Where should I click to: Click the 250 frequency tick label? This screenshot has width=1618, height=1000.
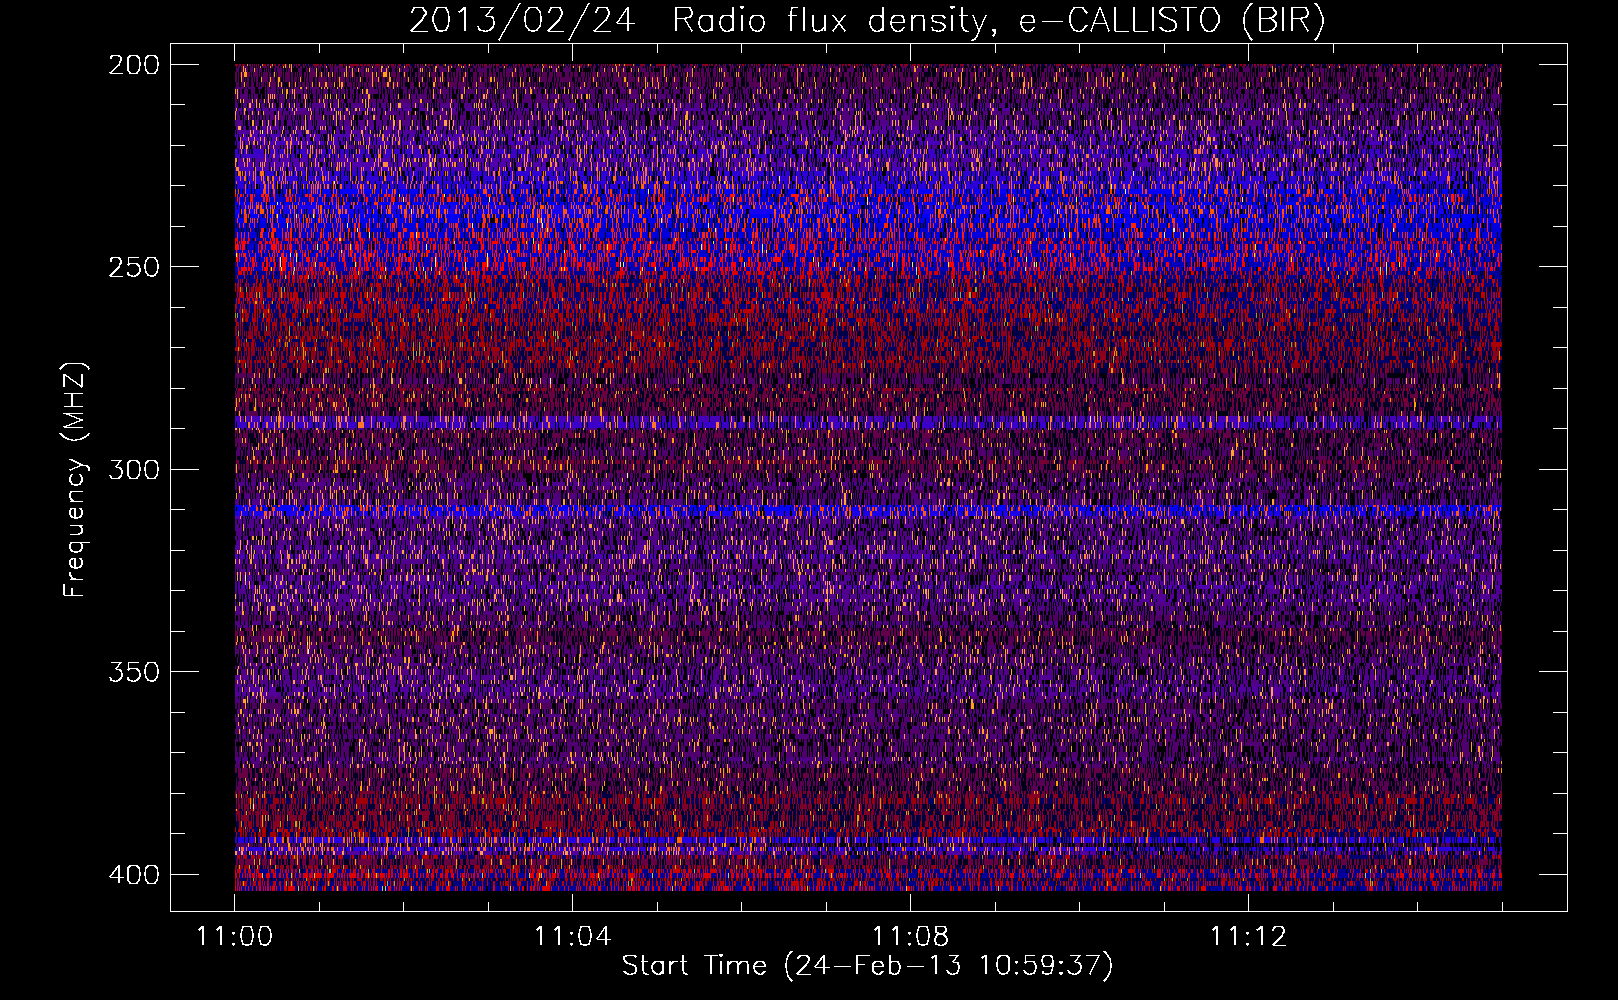tap(134, 267)
